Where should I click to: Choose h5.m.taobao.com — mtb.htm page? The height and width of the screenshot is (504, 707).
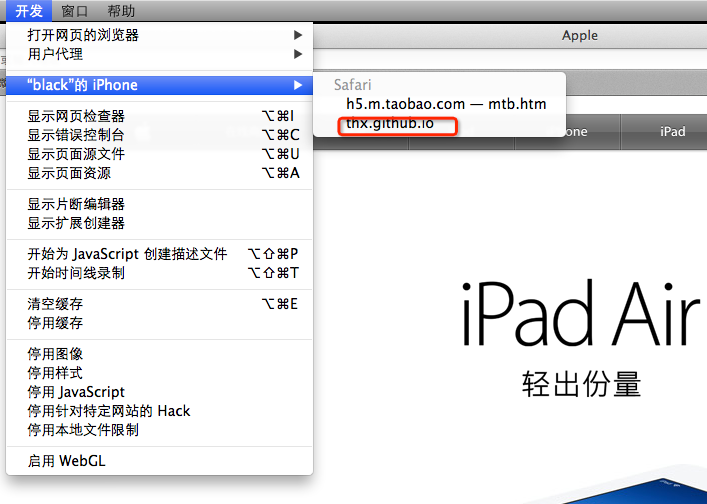[440, 104]
